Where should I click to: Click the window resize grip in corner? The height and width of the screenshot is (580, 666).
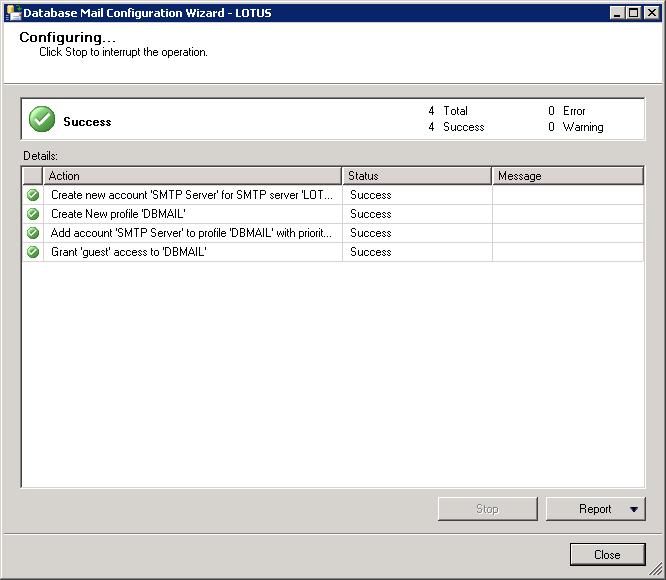click(x=656, y=569)
